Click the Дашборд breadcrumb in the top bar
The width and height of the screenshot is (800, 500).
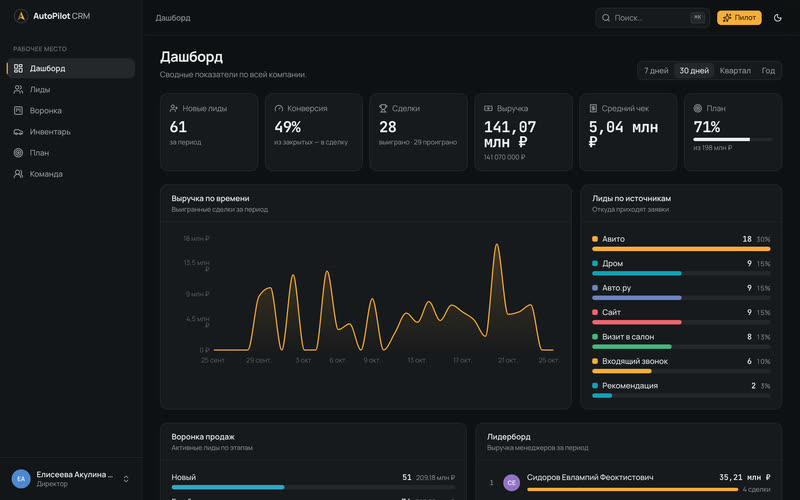pyautogui.click(x=173, y=18)
